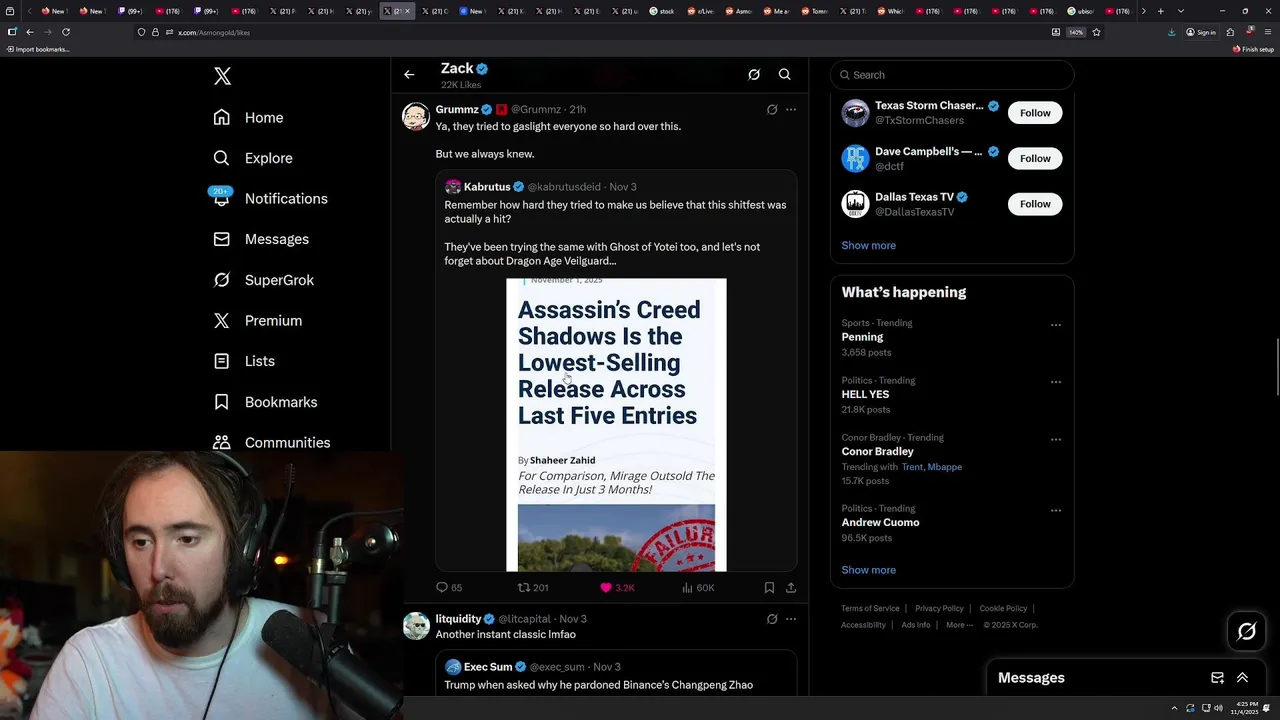Expand the More footer menu
This screenshot has width=1280, height=720.
coord(959,625)
